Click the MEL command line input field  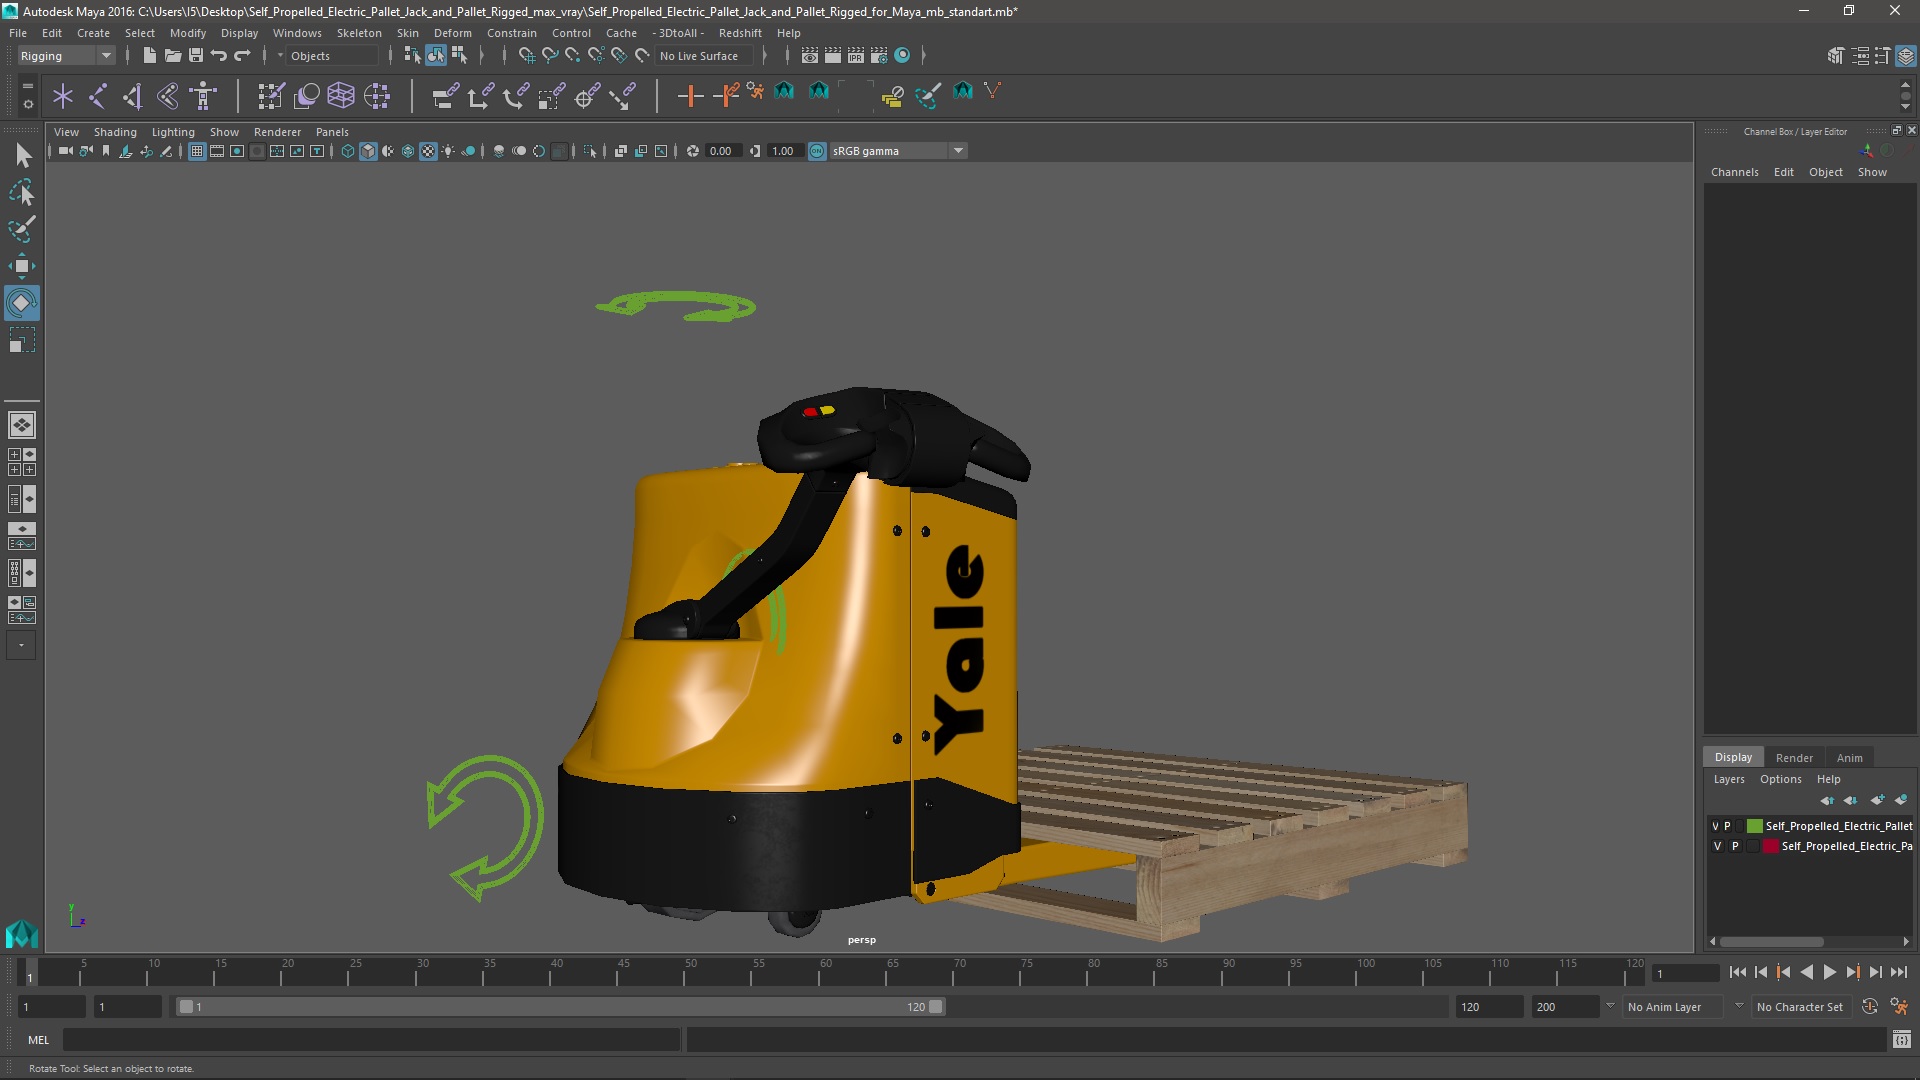[371, 1040]
